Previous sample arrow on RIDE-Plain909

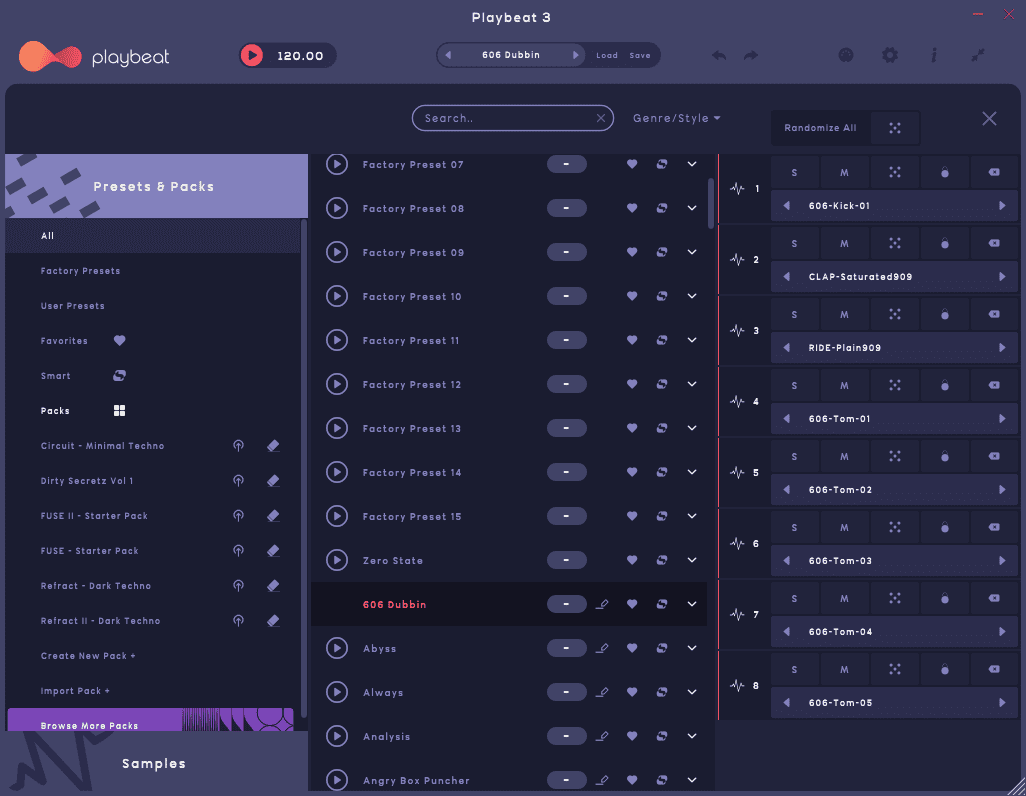pos(787,348)
